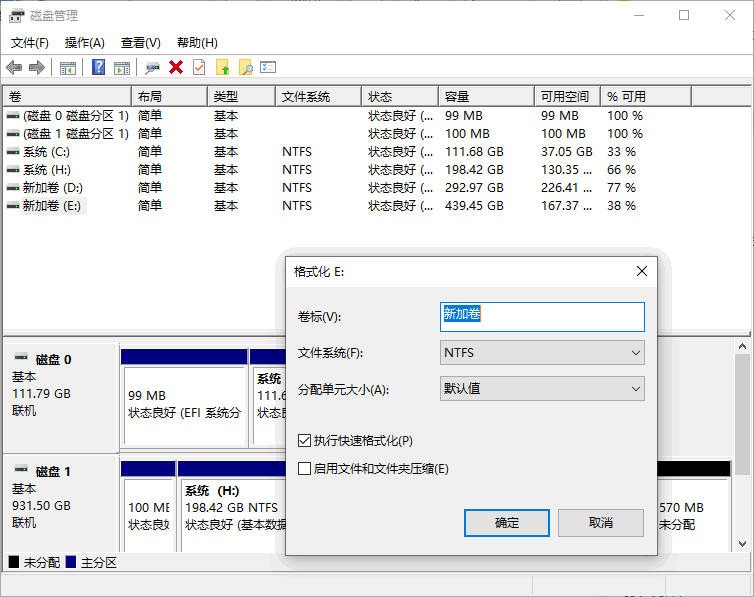Screen dimensions: 754x597
Task: Click the red X delete icon
Action: [x=176, y=67]
